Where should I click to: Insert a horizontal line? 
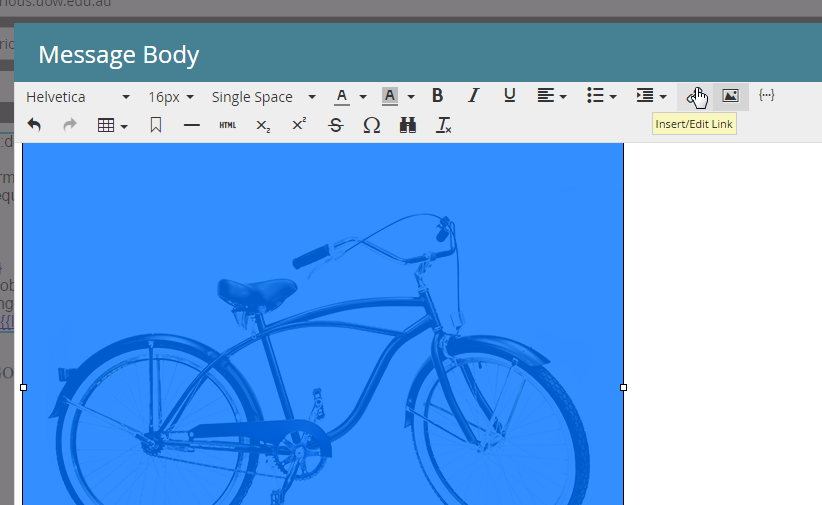click(x=192, y=125)
